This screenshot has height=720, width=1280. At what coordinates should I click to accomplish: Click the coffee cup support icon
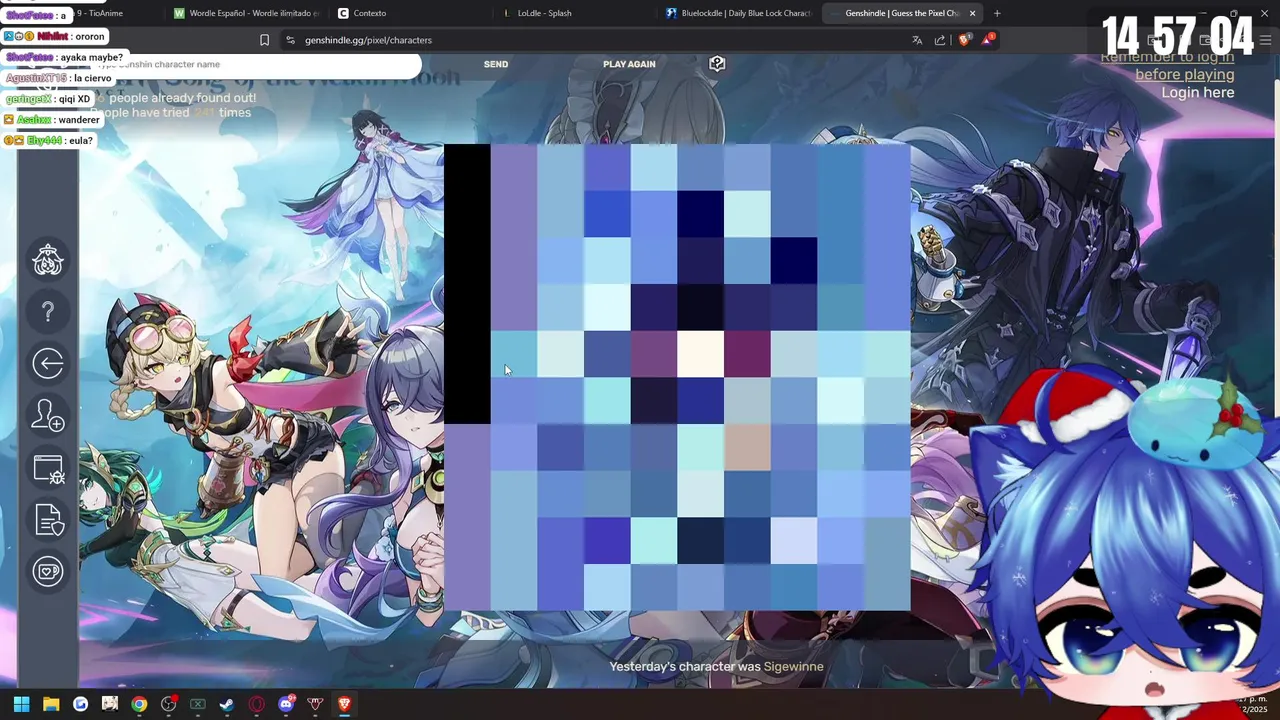pos(48,571)
